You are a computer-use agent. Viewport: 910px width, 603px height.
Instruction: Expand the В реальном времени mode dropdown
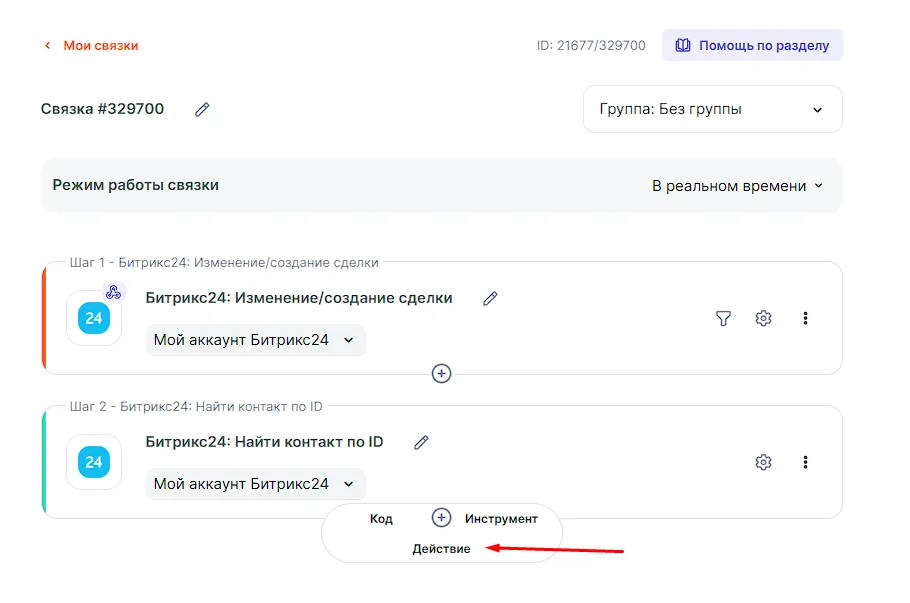pyautogui.click(x=737, y=185)
